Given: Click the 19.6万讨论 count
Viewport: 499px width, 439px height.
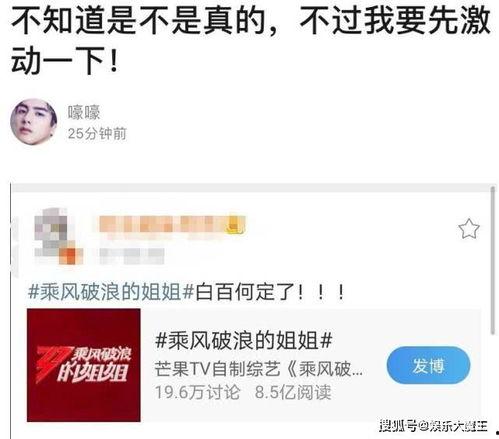Looking at the screenshot, I should tap(197, 392).
